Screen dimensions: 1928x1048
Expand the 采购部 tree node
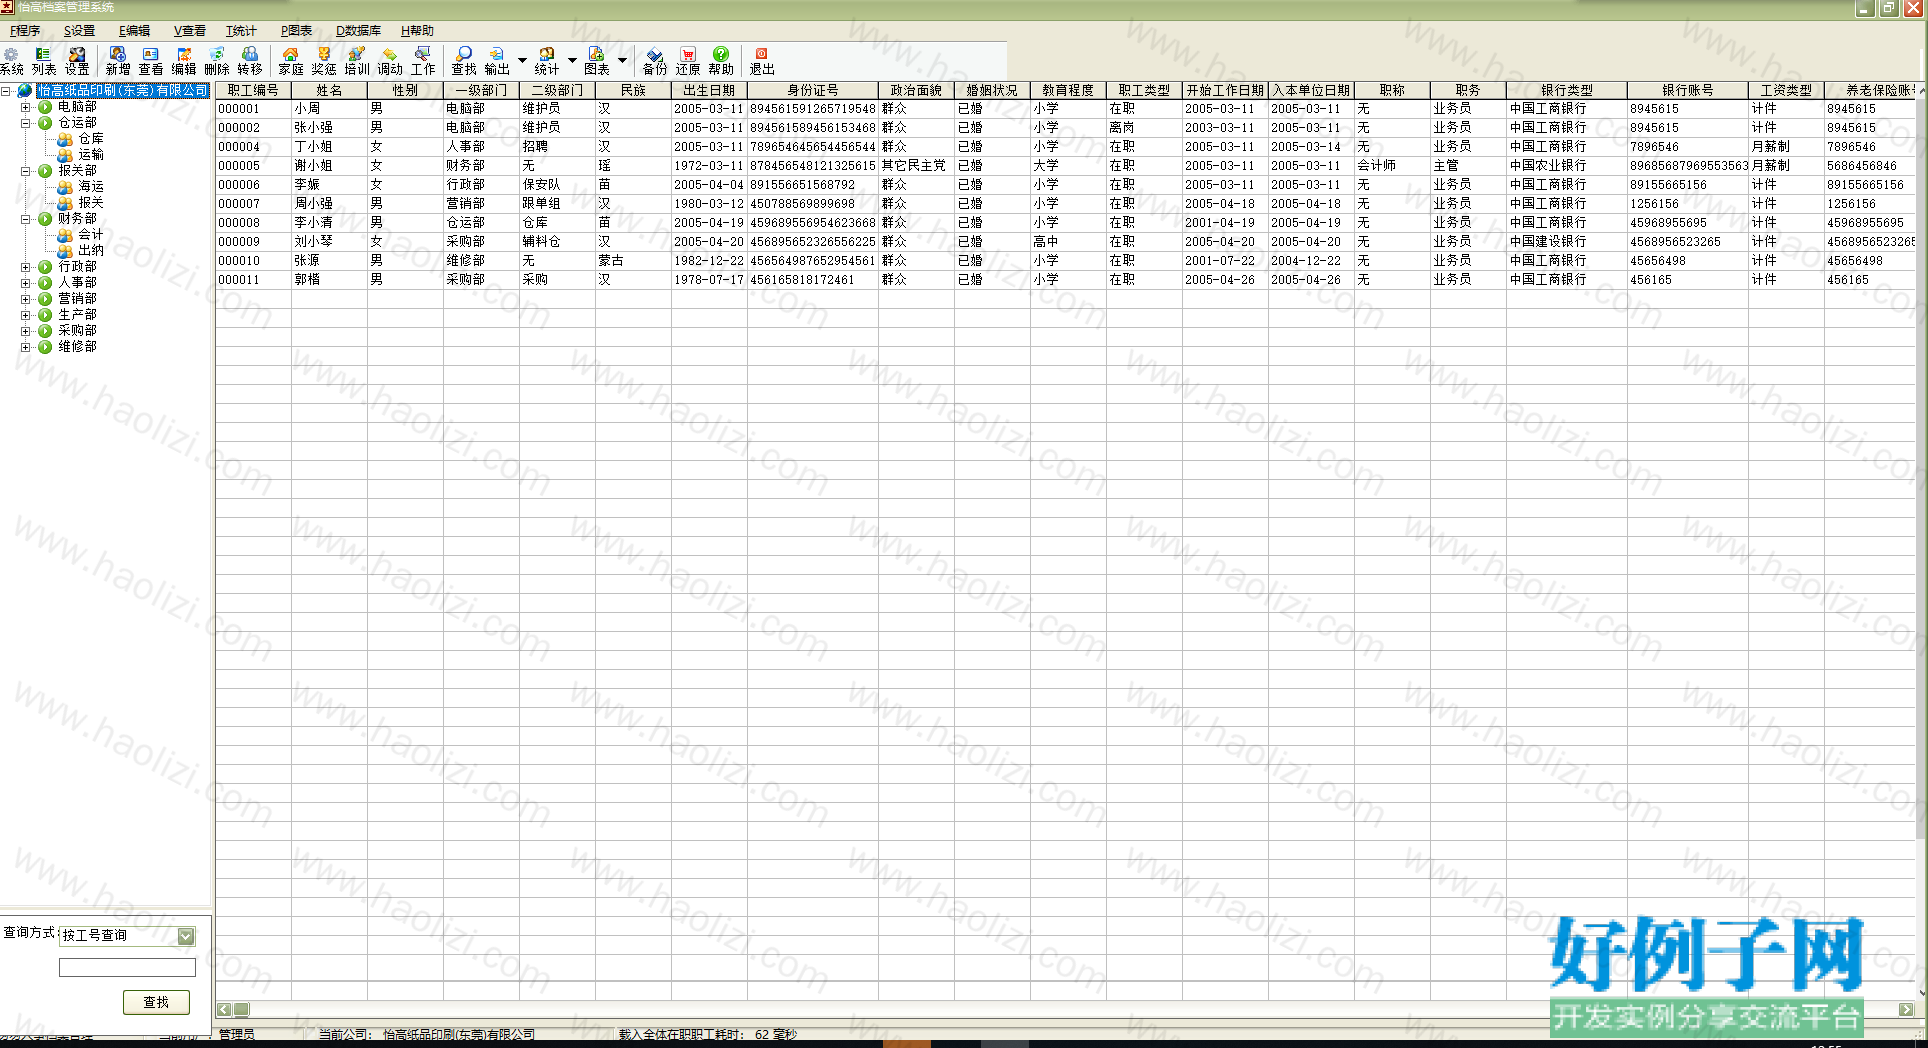click(26, 331)
